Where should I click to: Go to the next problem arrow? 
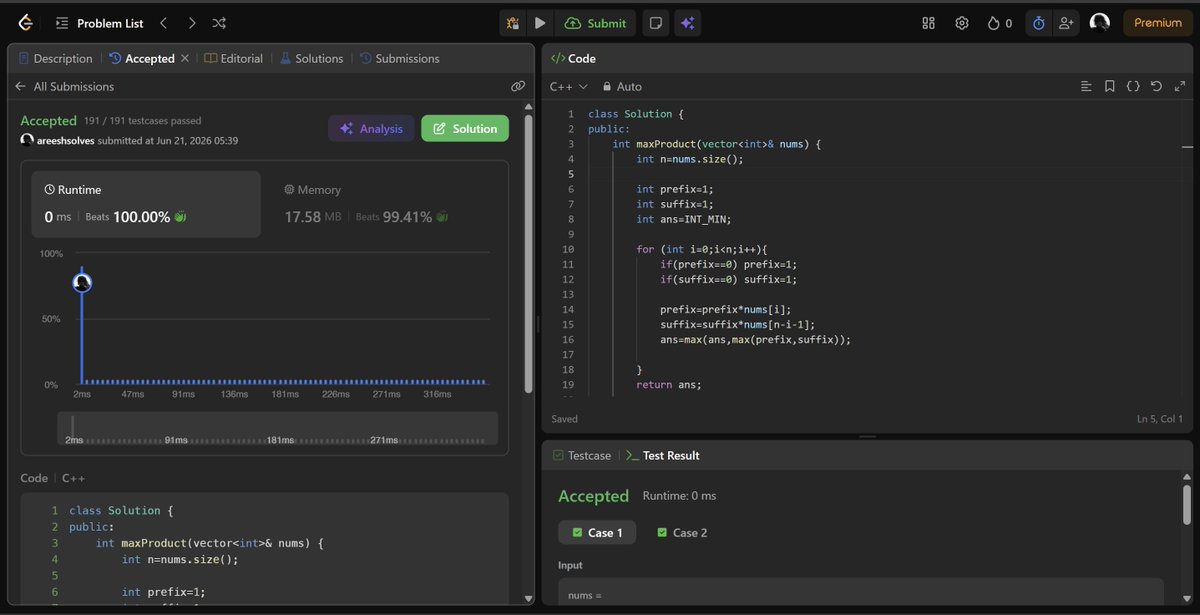point(191,22)
